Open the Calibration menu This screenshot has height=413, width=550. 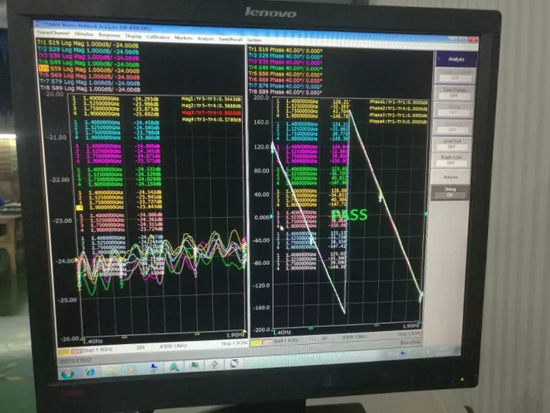pyautogui.click(x=158, y=37)
